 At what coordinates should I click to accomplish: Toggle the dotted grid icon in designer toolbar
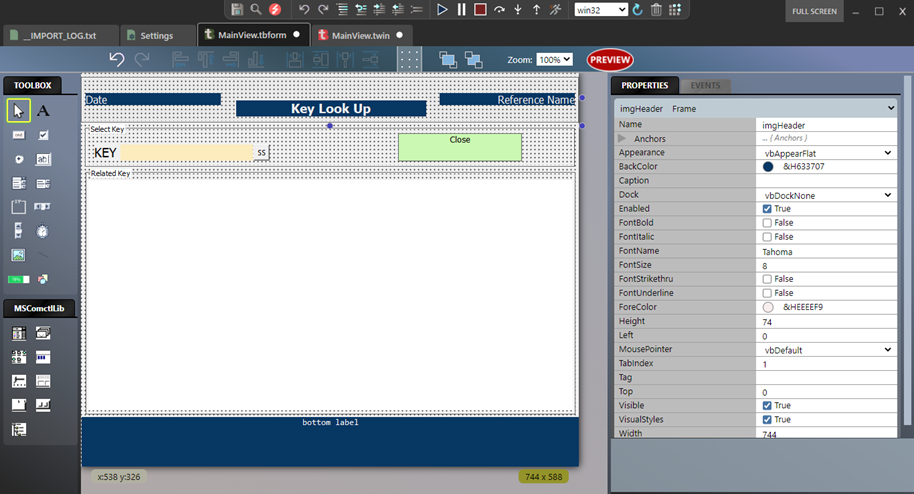click(x=409, y=59)
